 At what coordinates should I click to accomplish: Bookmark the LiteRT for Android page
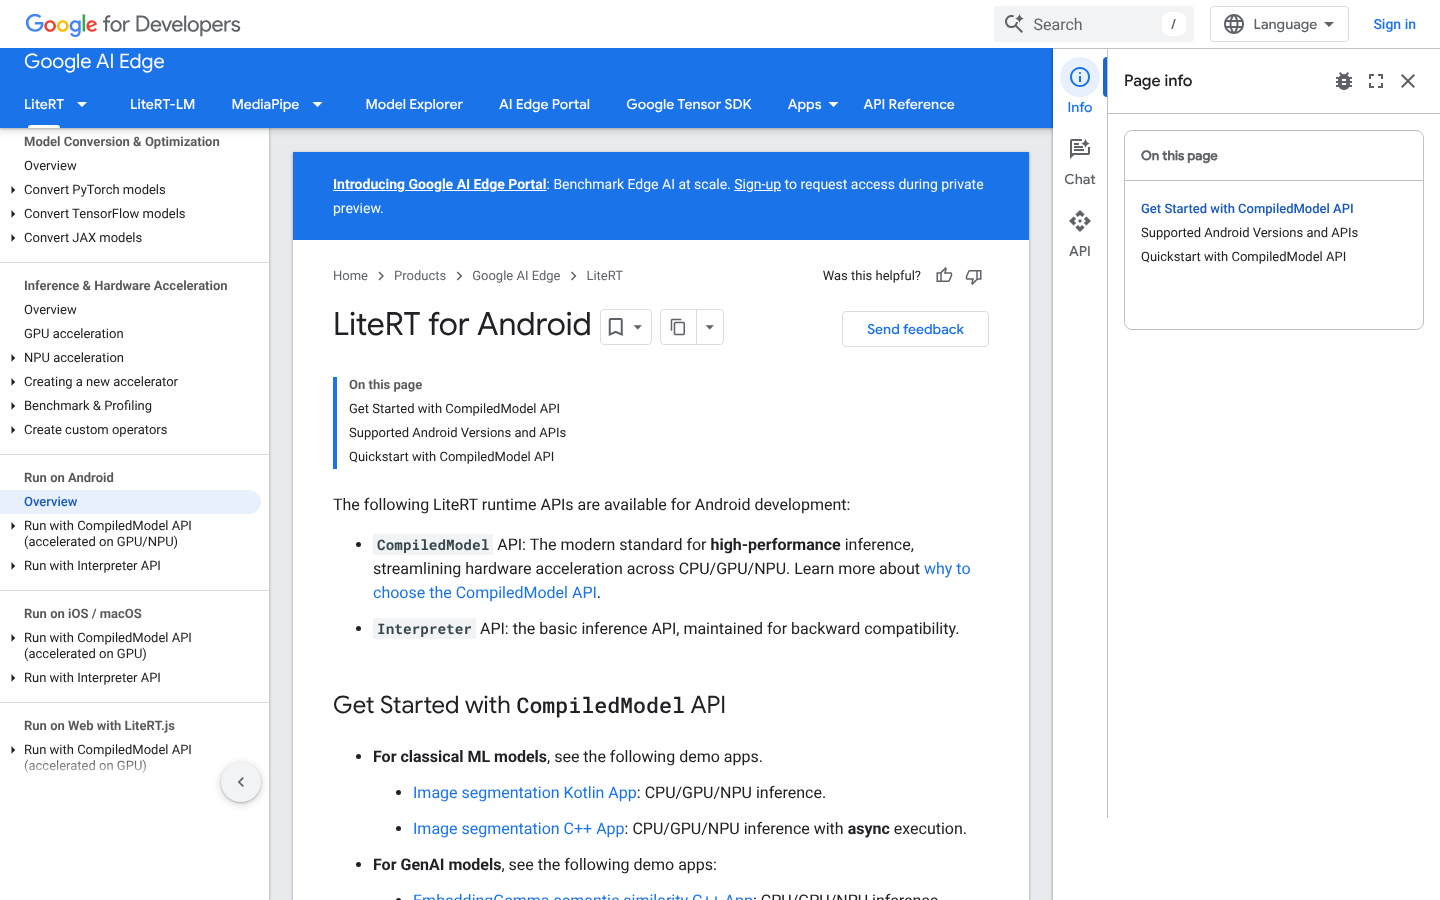[x=616, y=327]
